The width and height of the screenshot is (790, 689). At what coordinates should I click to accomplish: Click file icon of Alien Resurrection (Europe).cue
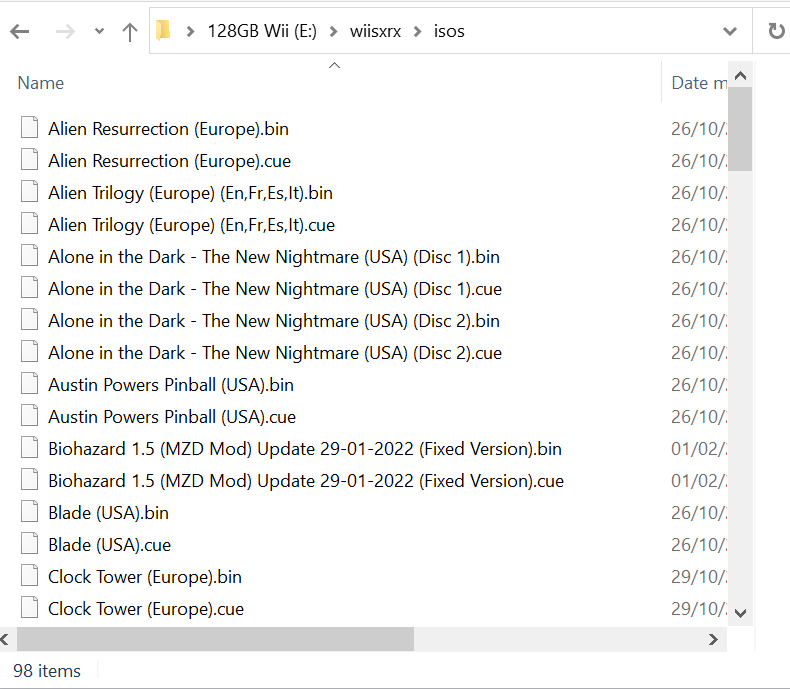click(29, 159)
